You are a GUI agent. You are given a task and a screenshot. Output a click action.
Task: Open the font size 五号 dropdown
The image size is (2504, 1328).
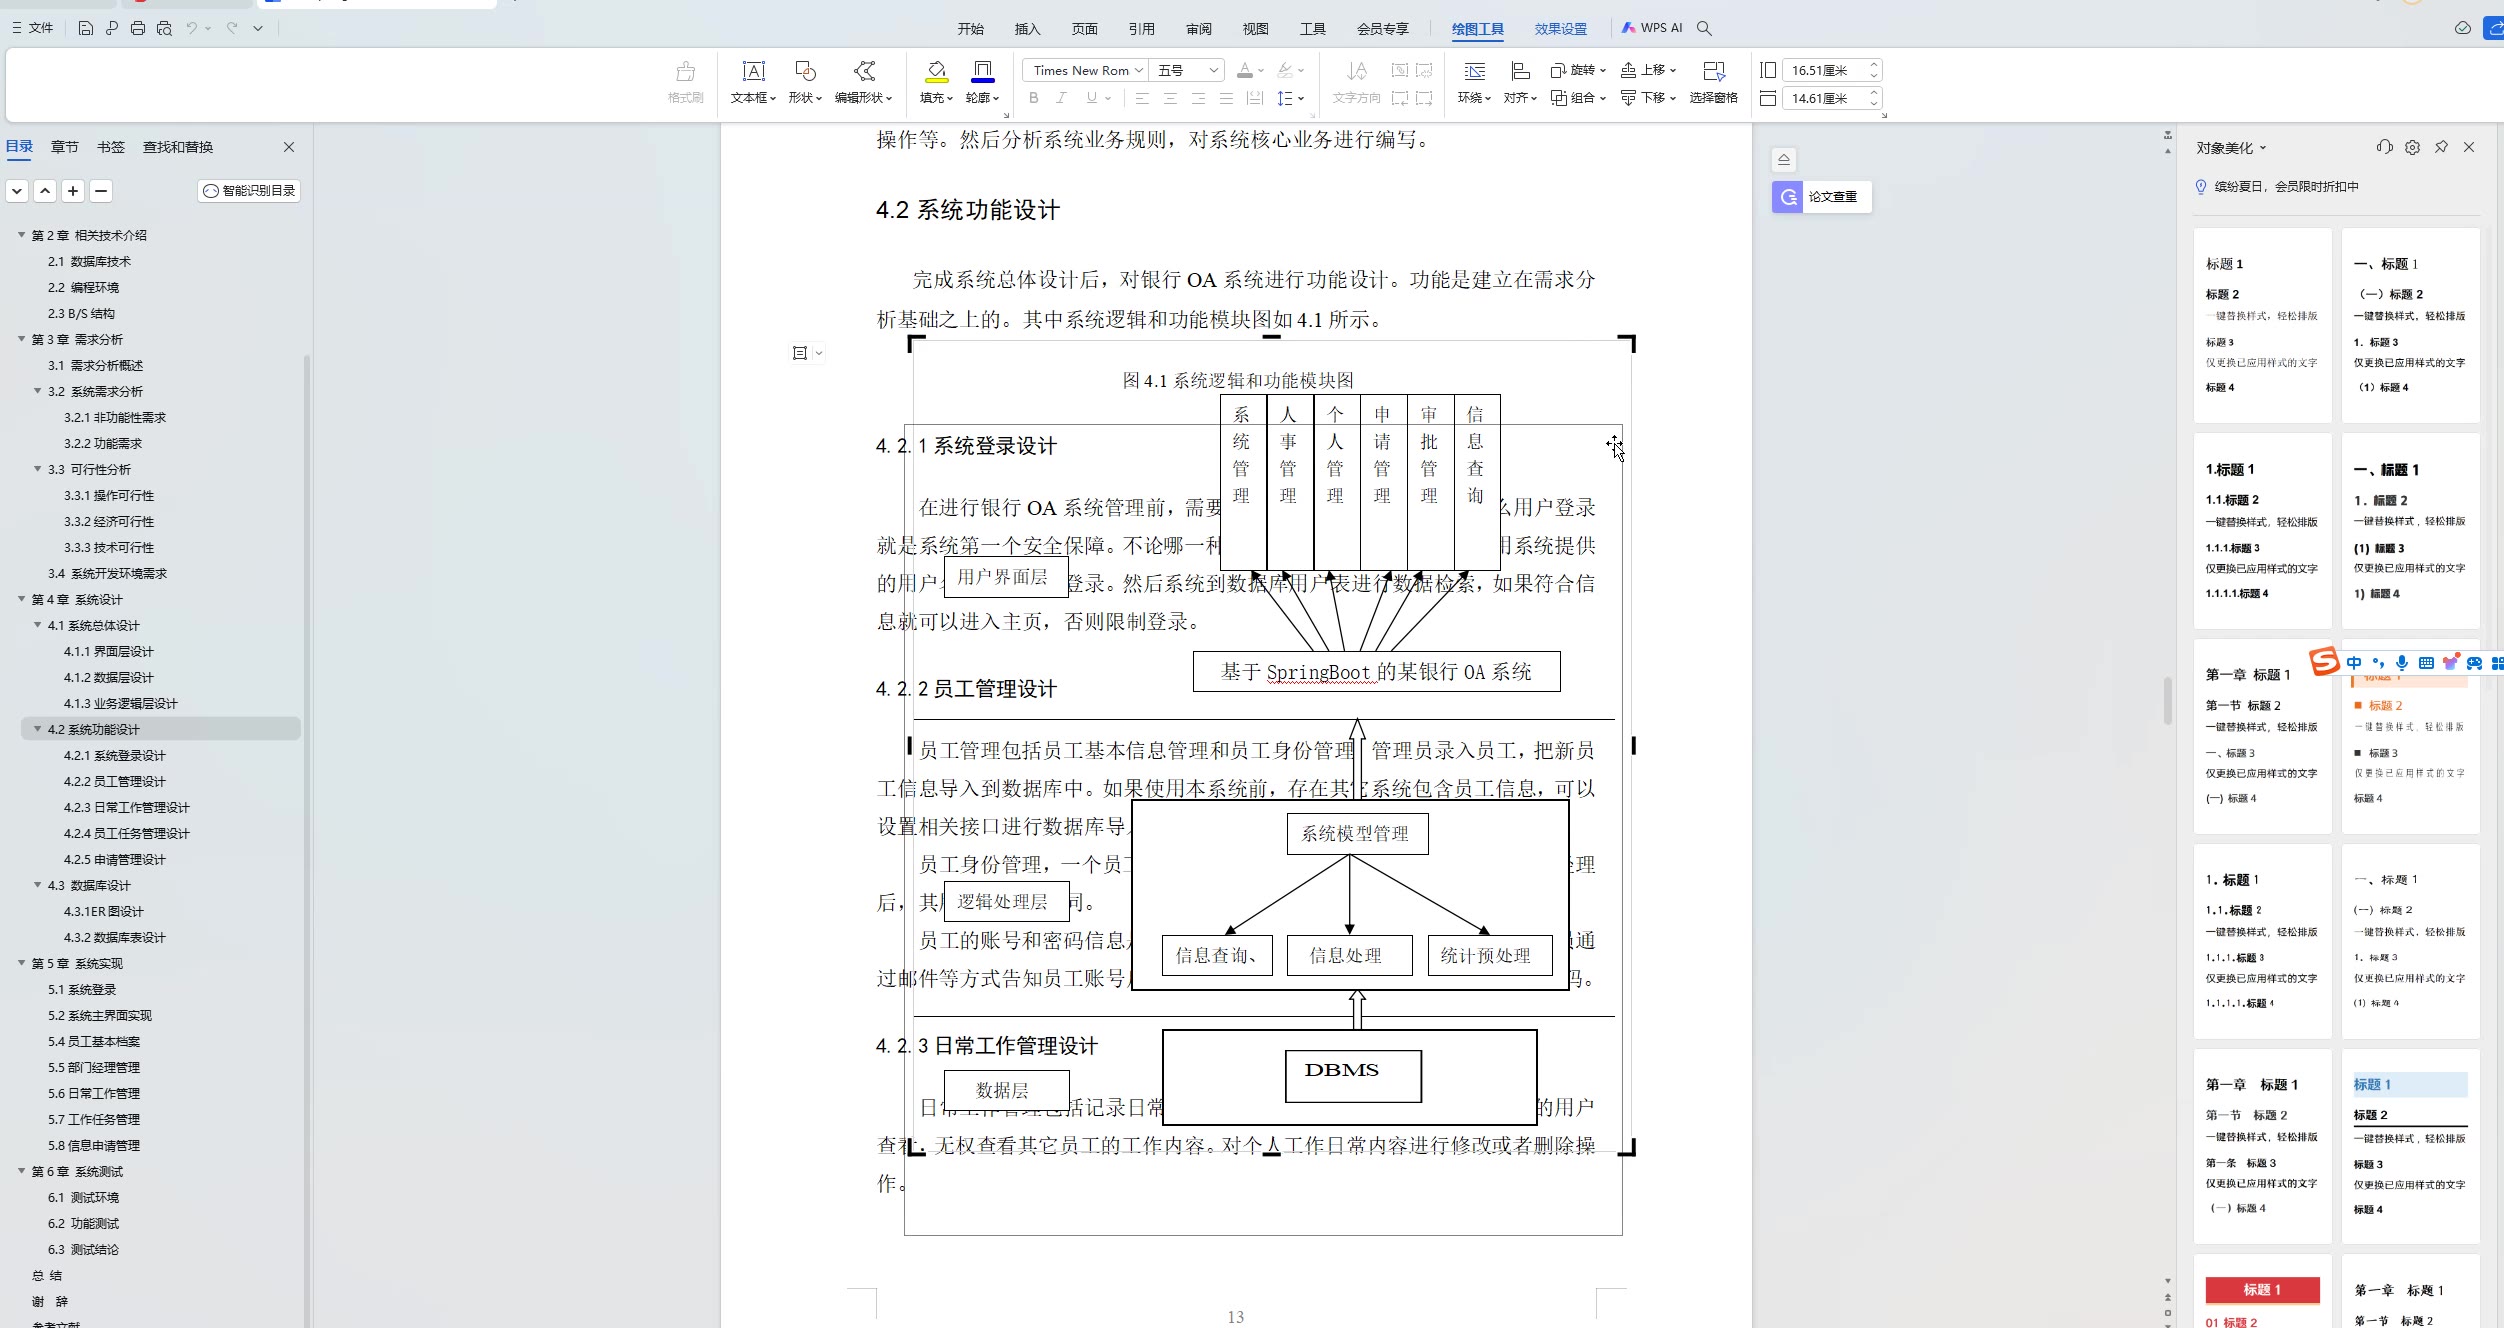(1214, 70)
